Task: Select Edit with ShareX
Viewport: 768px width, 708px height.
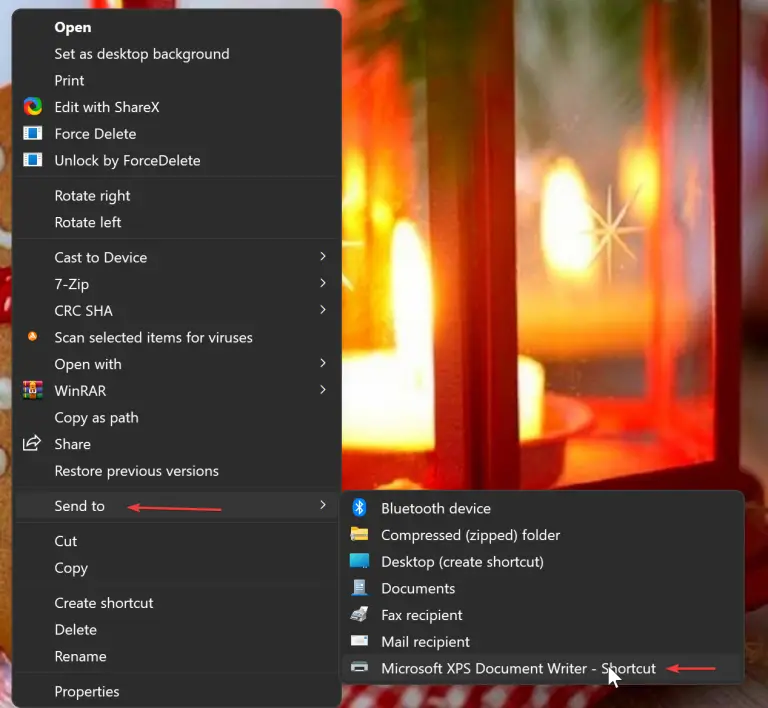Action: (x=177, y=107)
